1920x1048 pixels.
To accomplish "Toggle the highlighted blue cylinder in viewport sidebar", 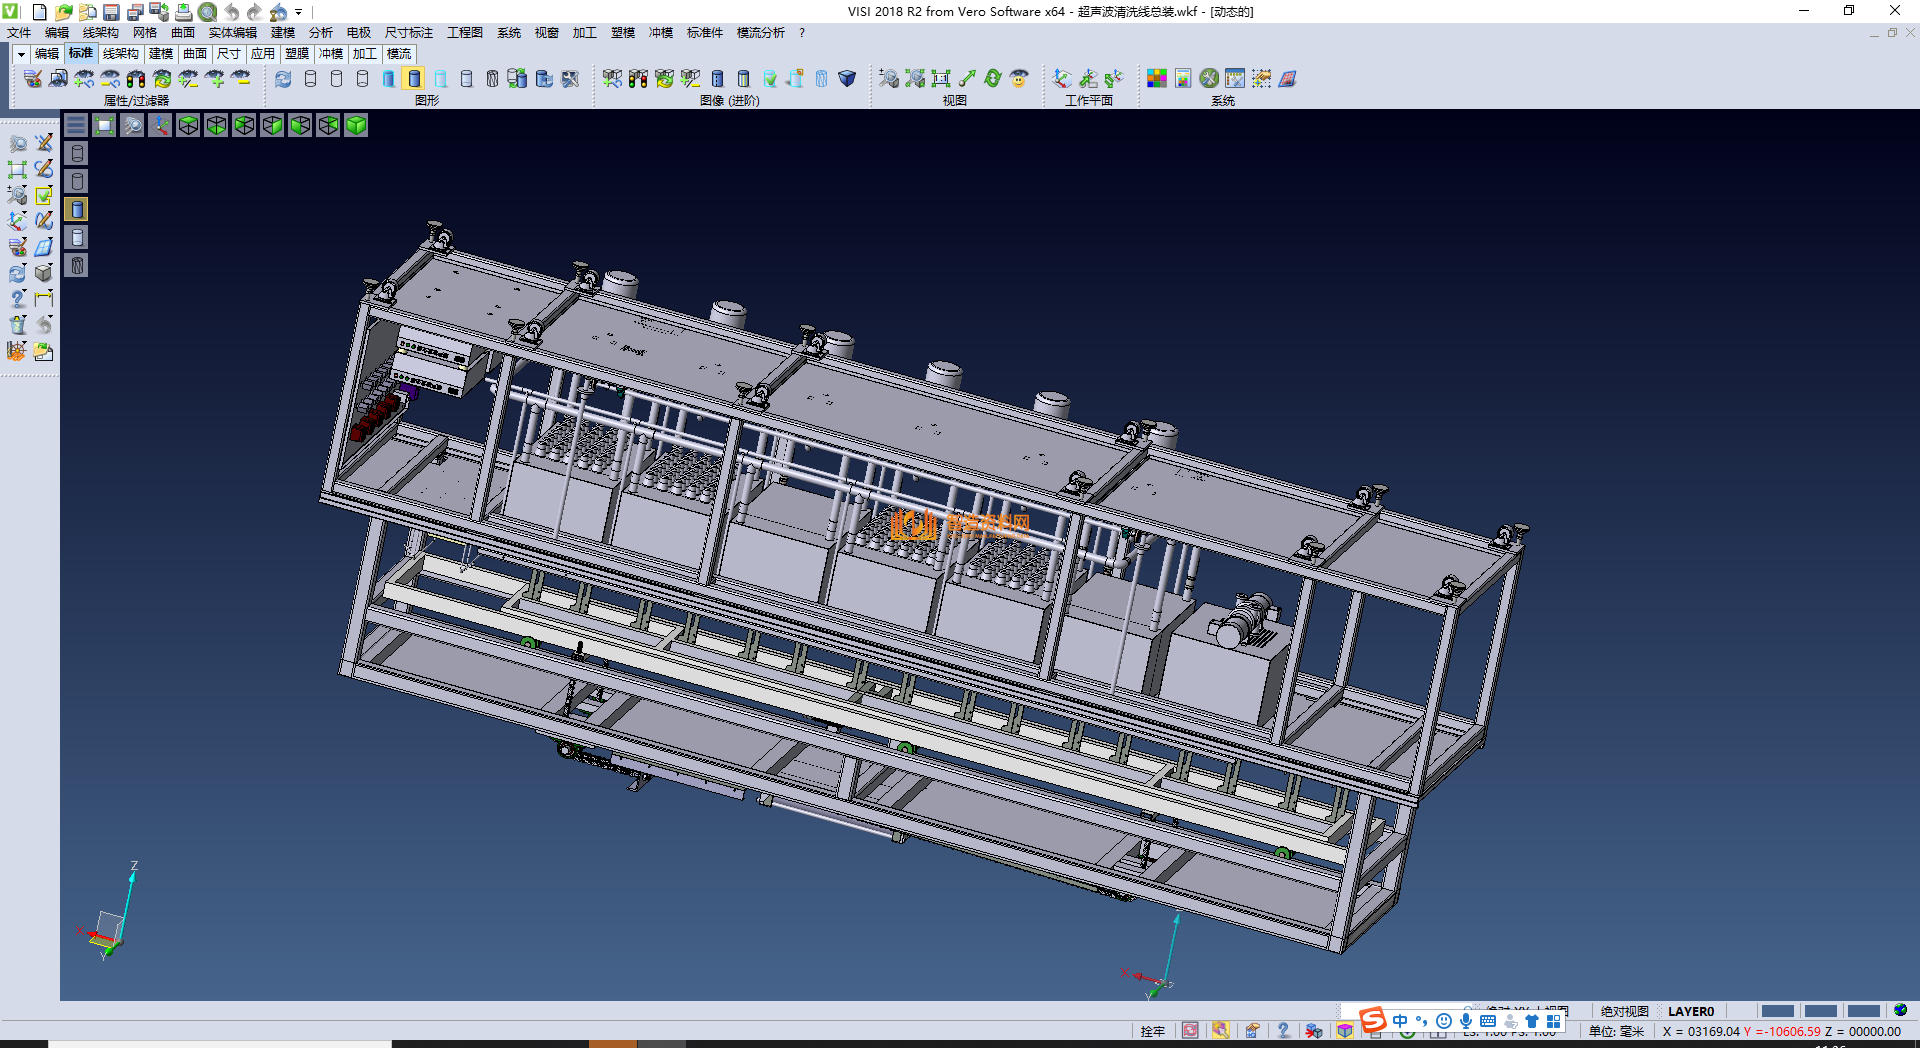I will point(77,209).
